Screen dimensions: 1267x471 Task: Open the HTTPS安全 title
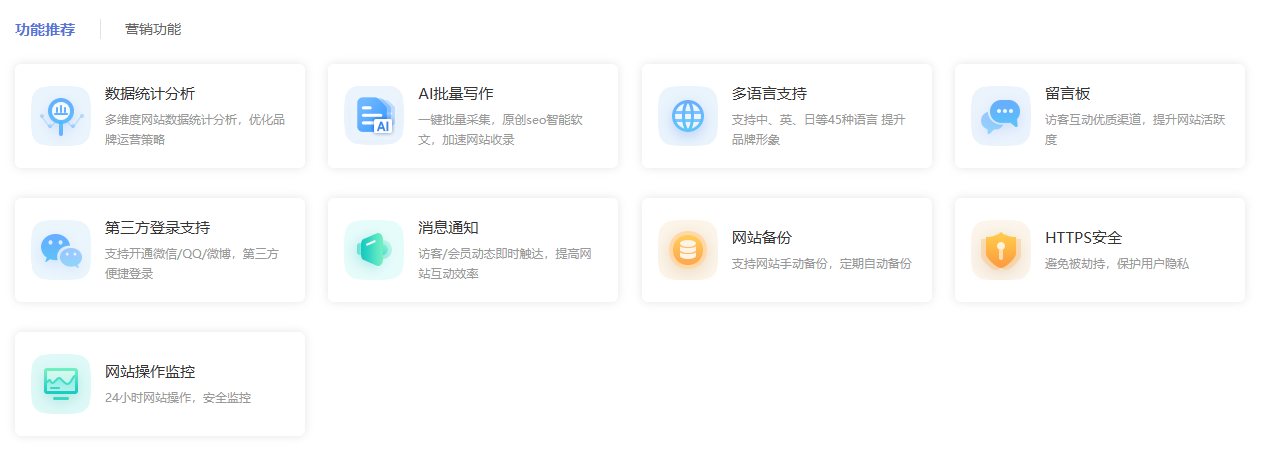pyautogui.click(x=1084, y=238)
